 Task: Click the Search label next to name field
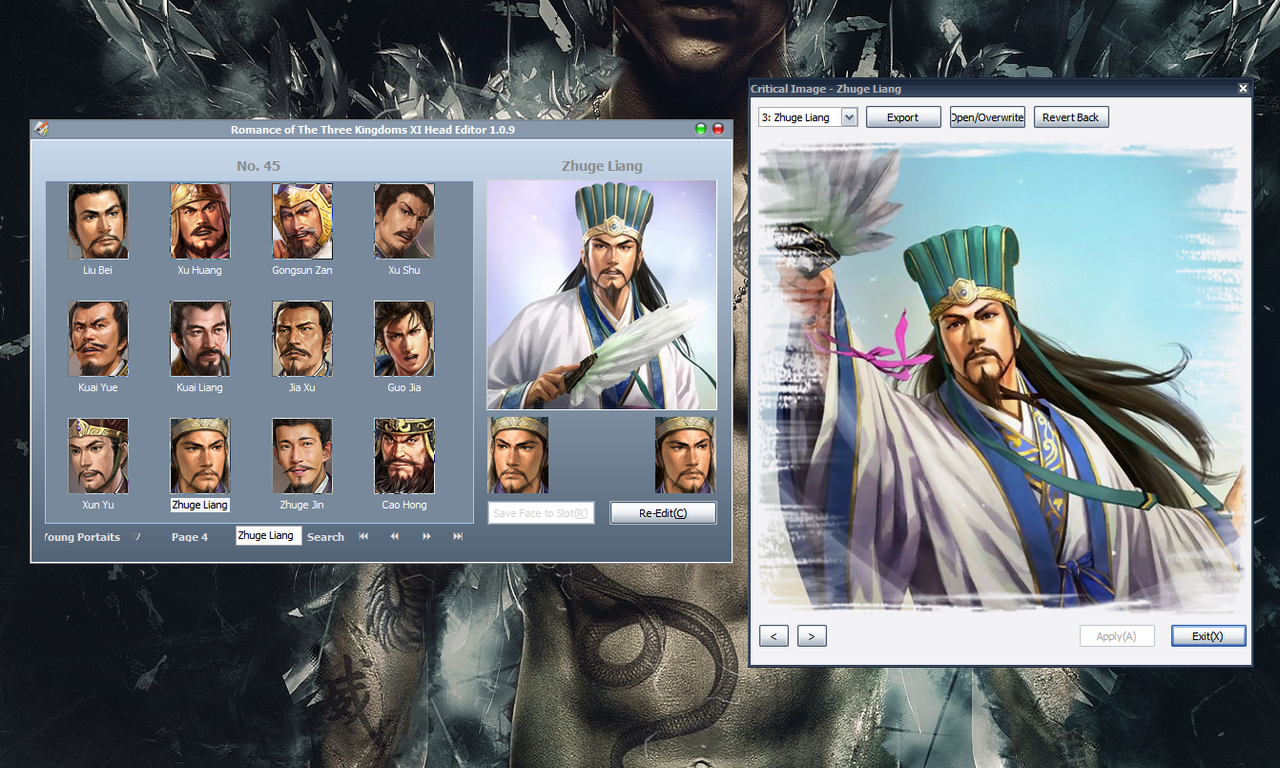(325, 537)
